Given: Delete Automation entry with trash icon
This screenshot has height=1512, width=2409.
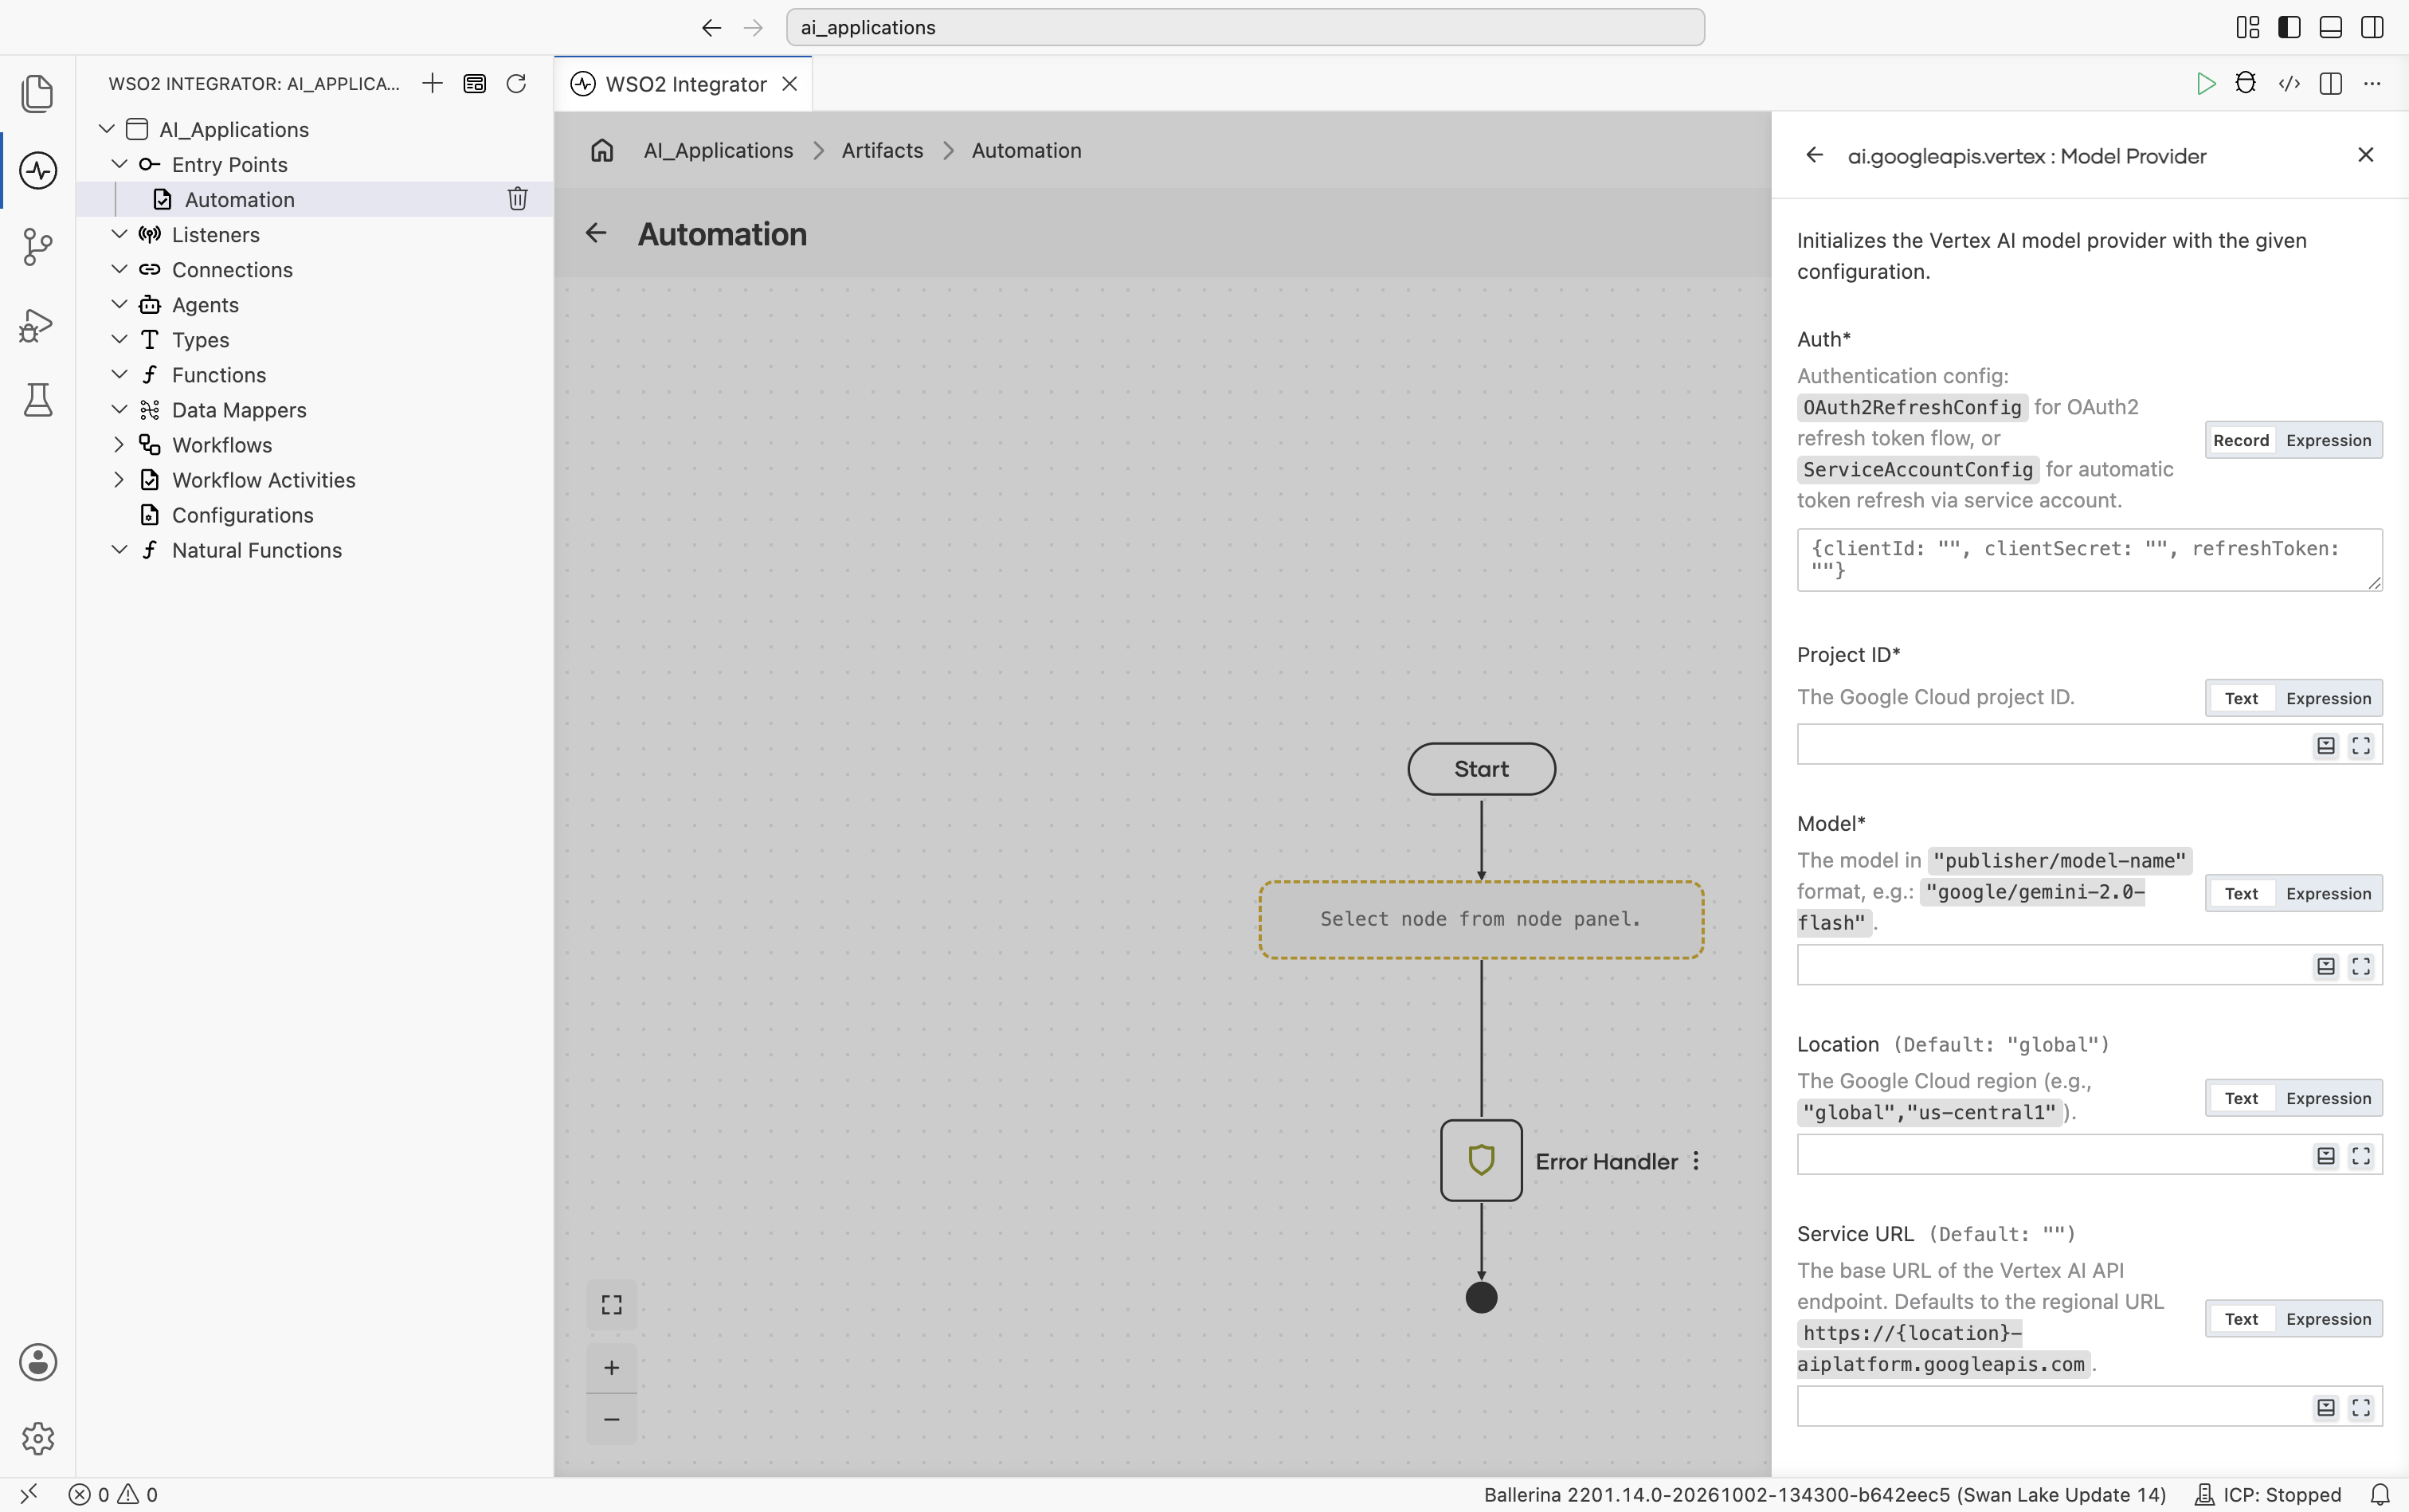Looking at the screenshot, I should tap(517, 199).
